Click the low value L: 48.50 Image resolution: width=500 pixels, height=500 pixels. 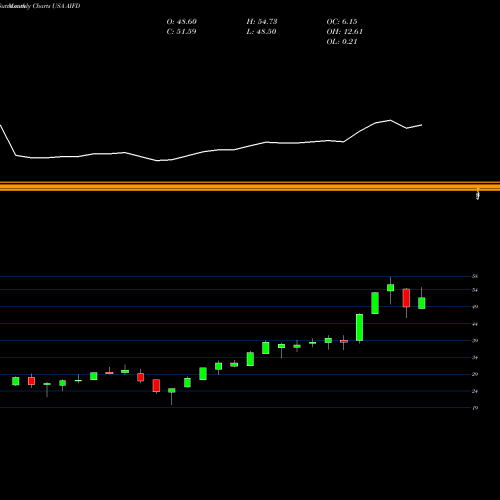[x=261, y=32]
